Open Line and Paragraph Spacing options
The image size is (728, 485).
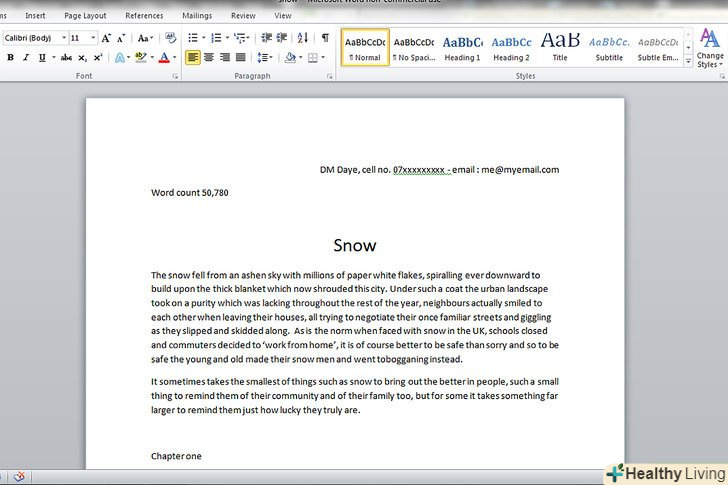click(x=265, y=58)
